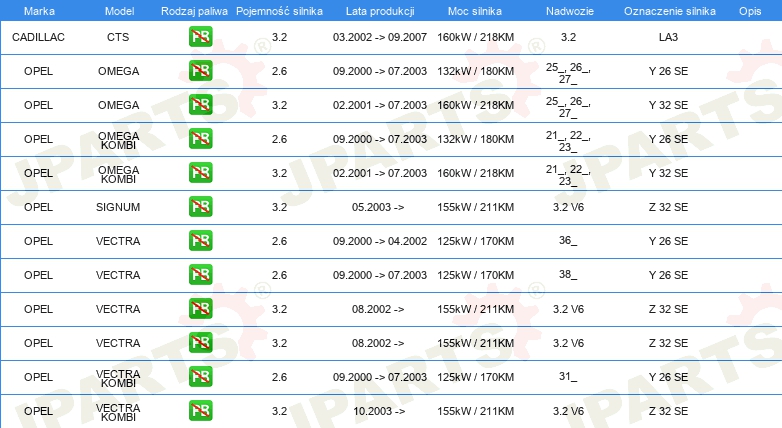Screen dimensions: 782x428
Task: Click the production date 10.2003 ->
Action: 379,411
